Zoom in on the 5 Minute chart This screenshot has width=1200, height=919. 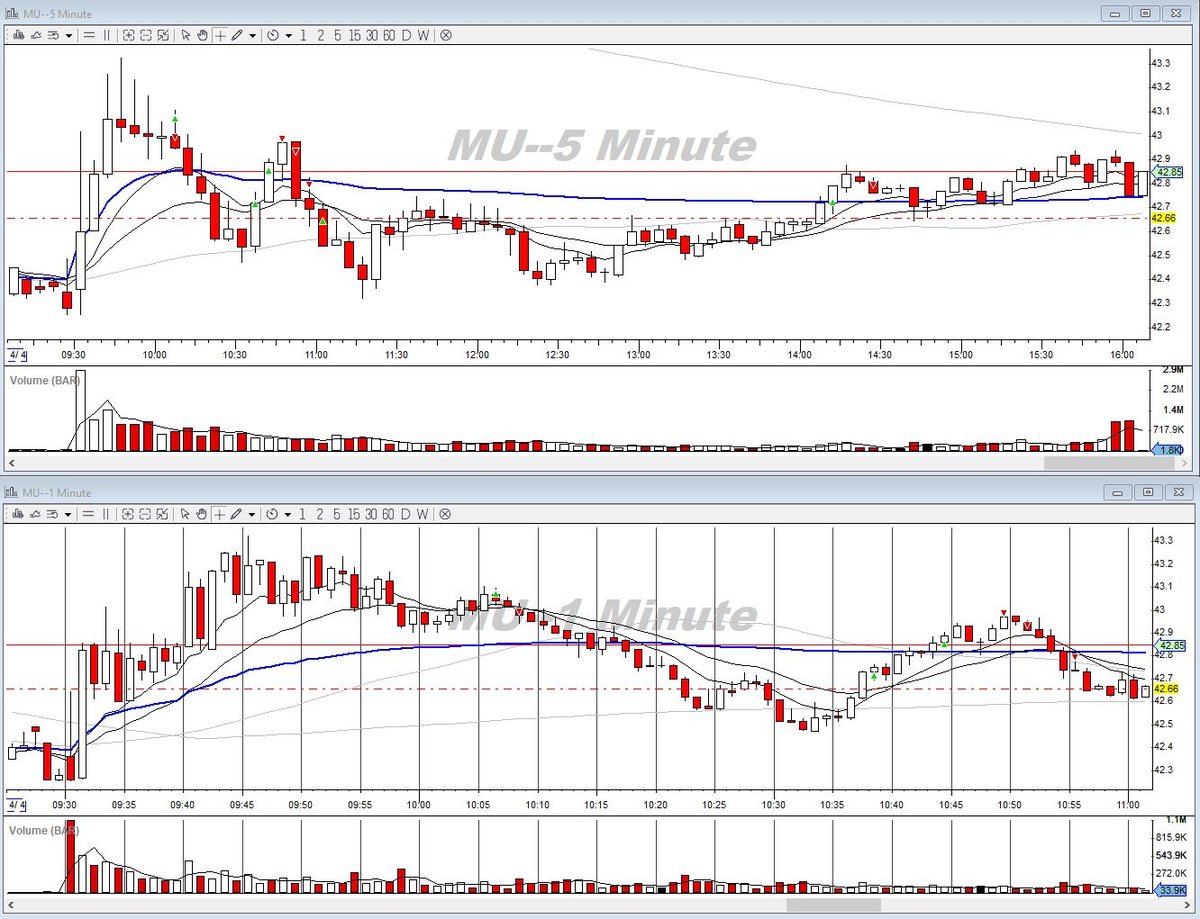coord(129,35)
